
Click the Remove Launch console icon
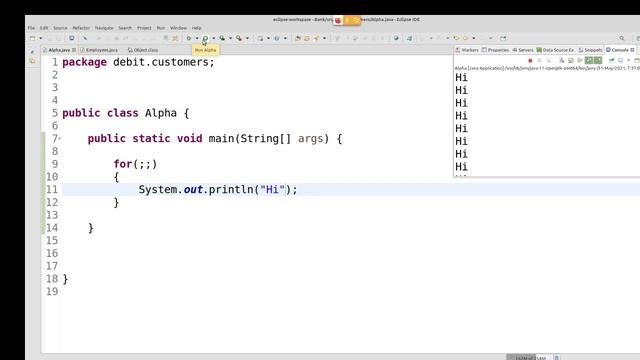539,60
